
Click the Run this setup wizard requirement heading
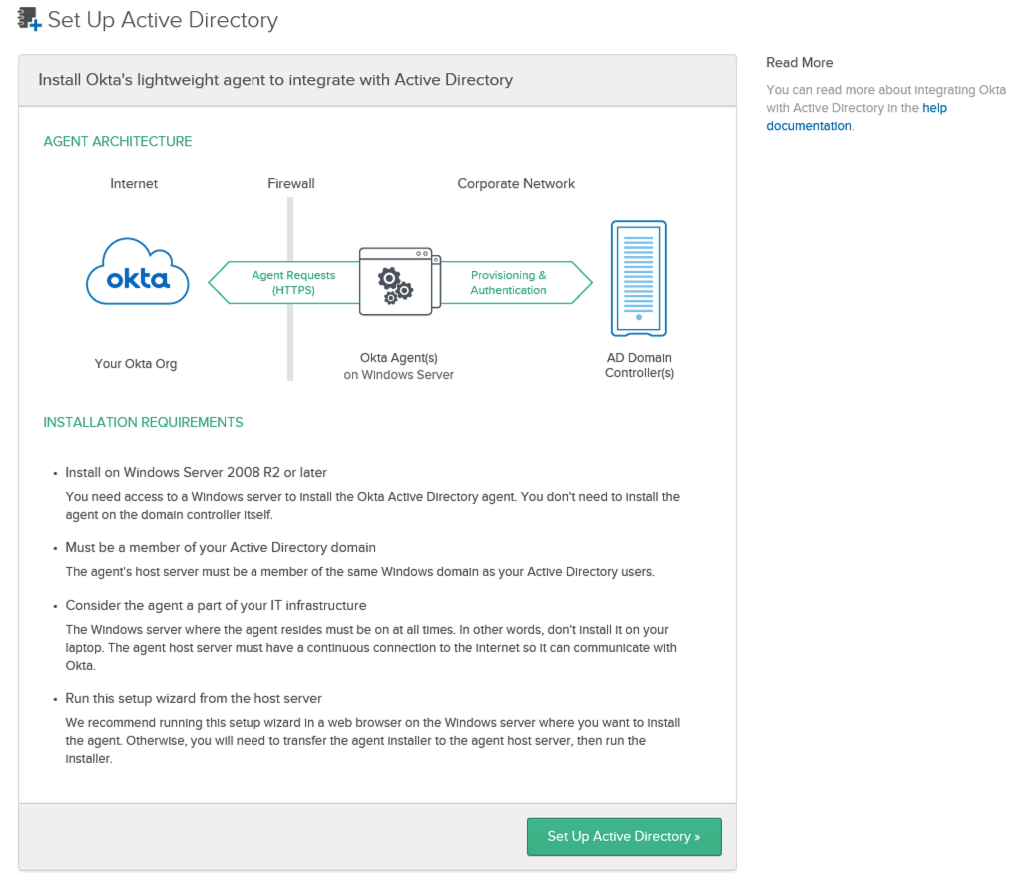coord(193,698)
